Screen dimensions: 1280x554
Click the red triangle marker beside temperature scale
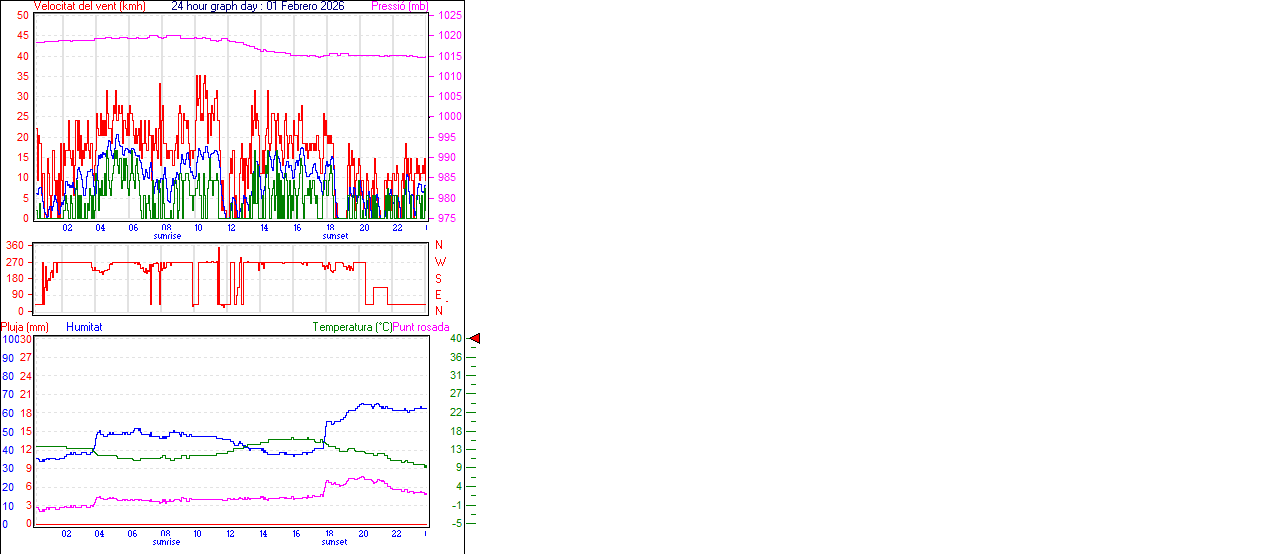(x=475, y=339)
